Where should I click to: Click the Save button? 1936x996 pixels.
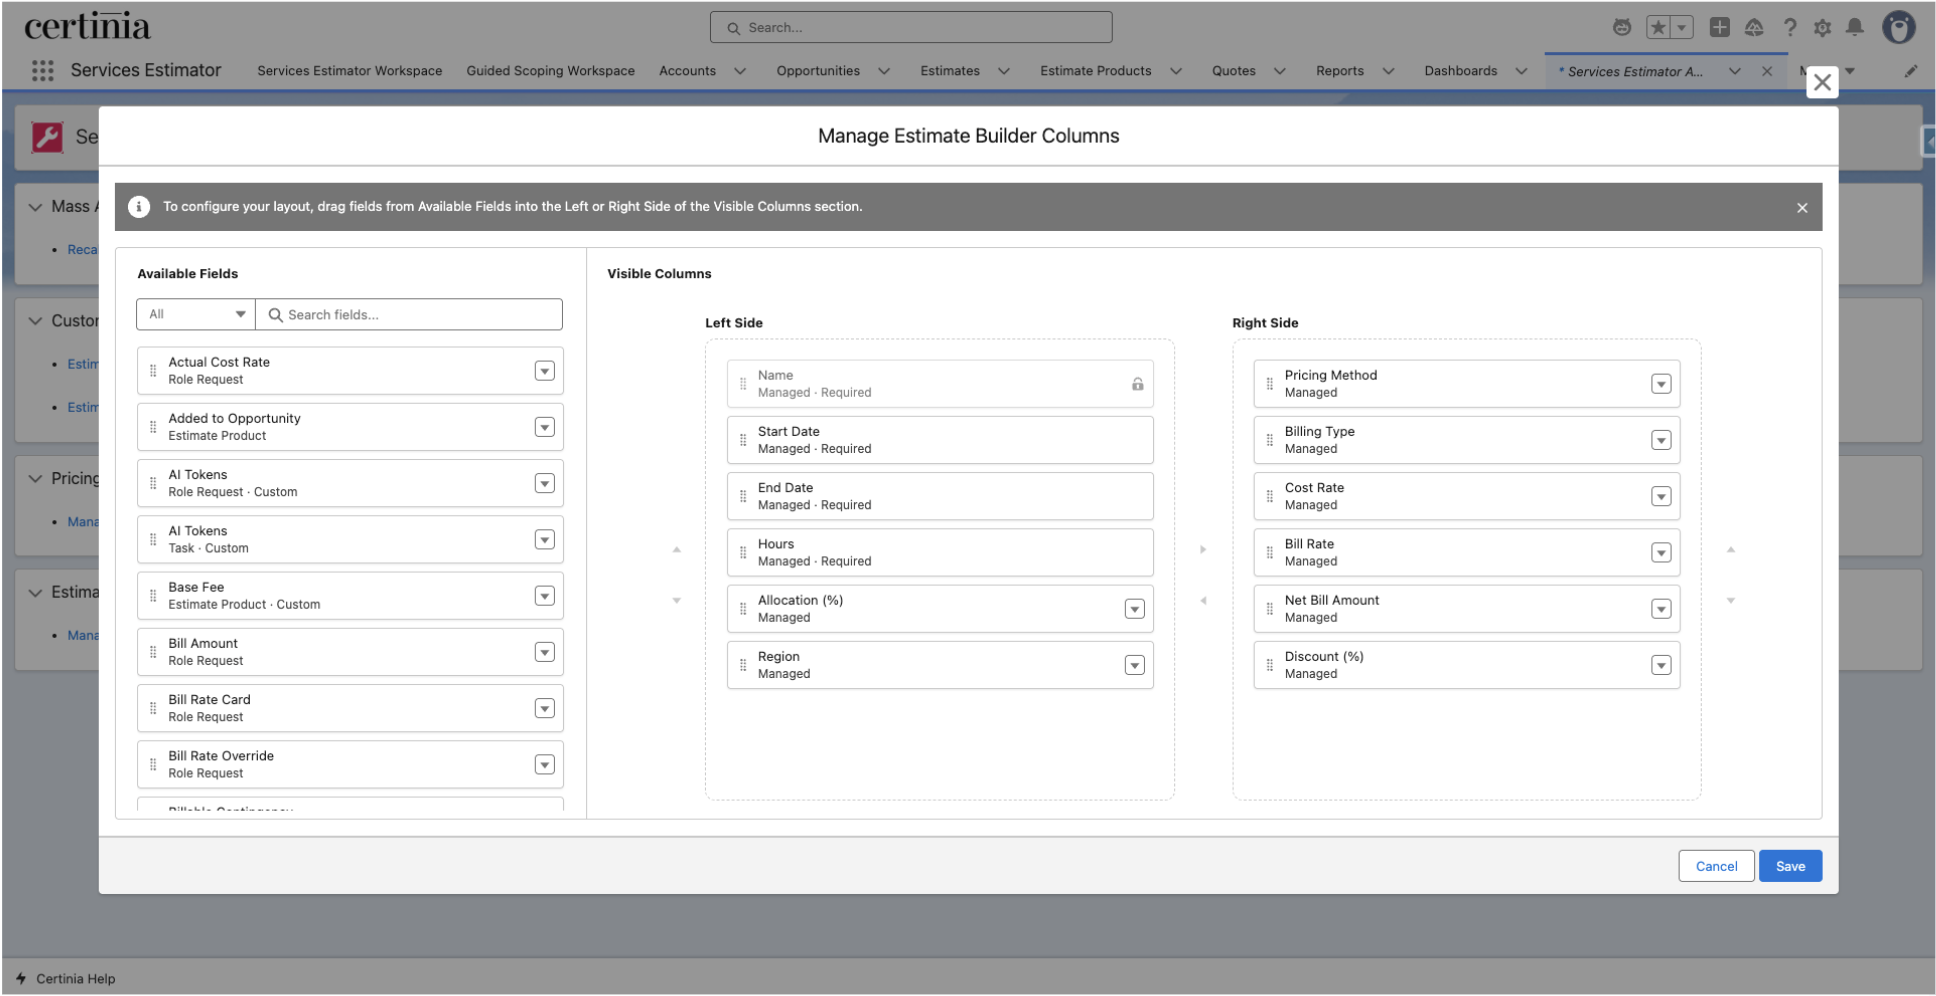pos(1790,866)
